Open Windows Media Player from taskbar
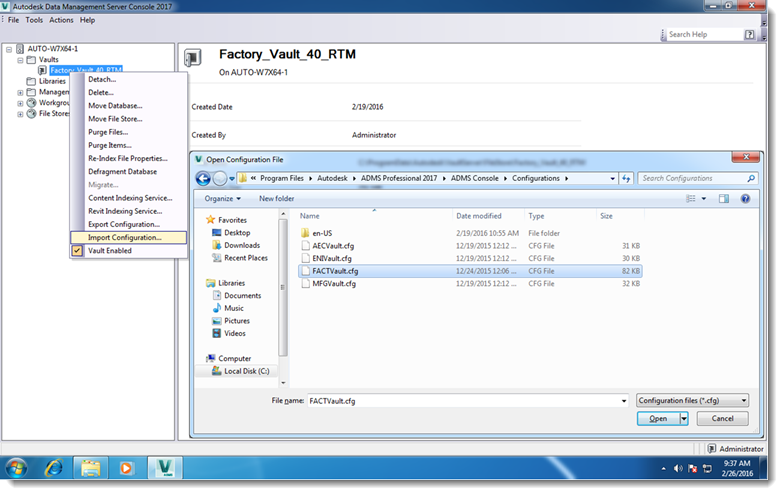783x495 pixels. pyautogui.click(x=126, y=469)
